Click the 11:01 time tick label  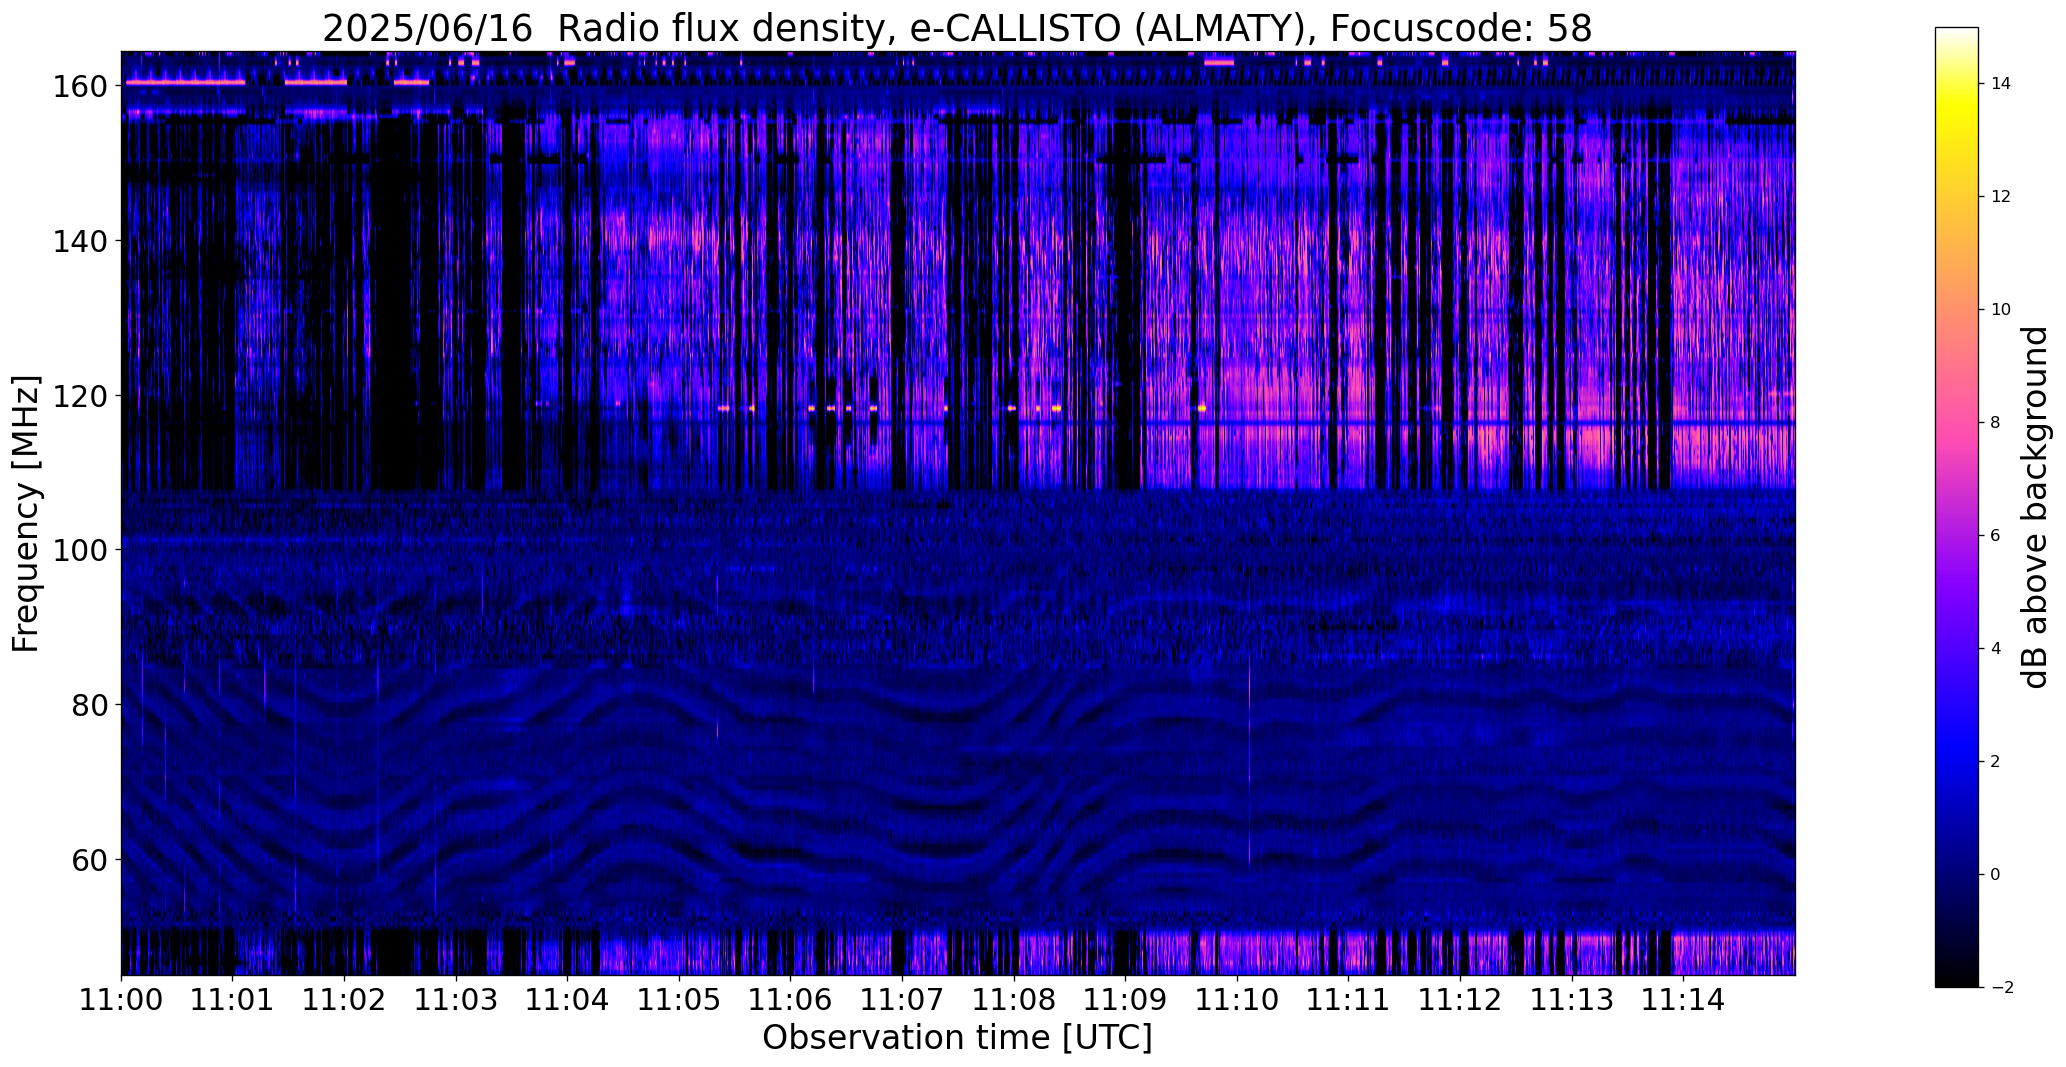(233, 998)
